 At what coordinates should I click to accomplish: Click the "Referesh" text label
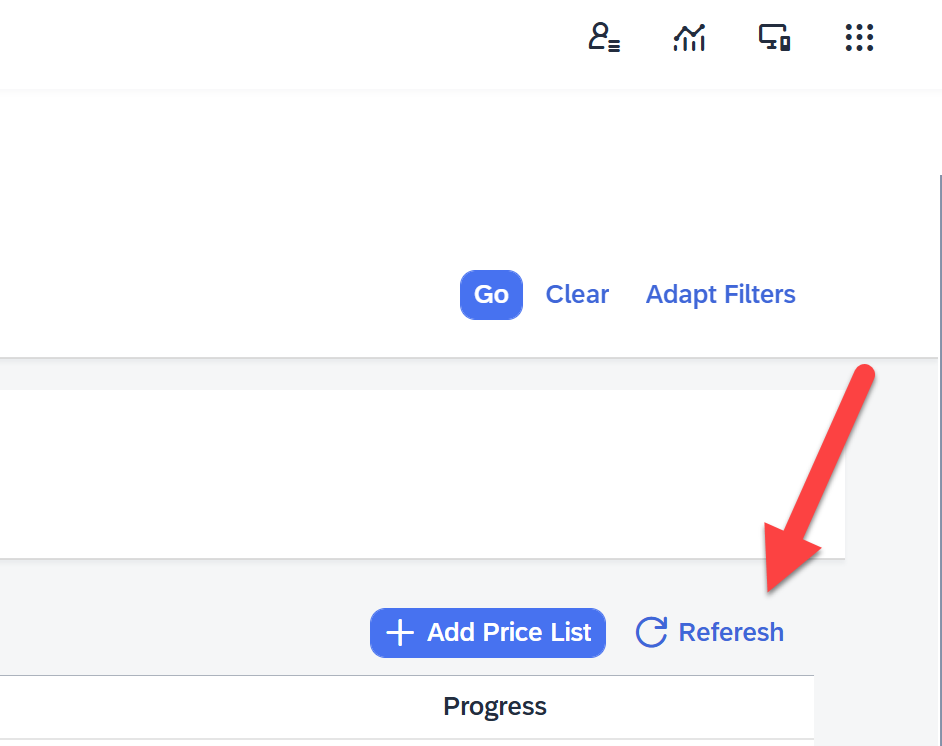pyautogui.click(x=731, y=632)
